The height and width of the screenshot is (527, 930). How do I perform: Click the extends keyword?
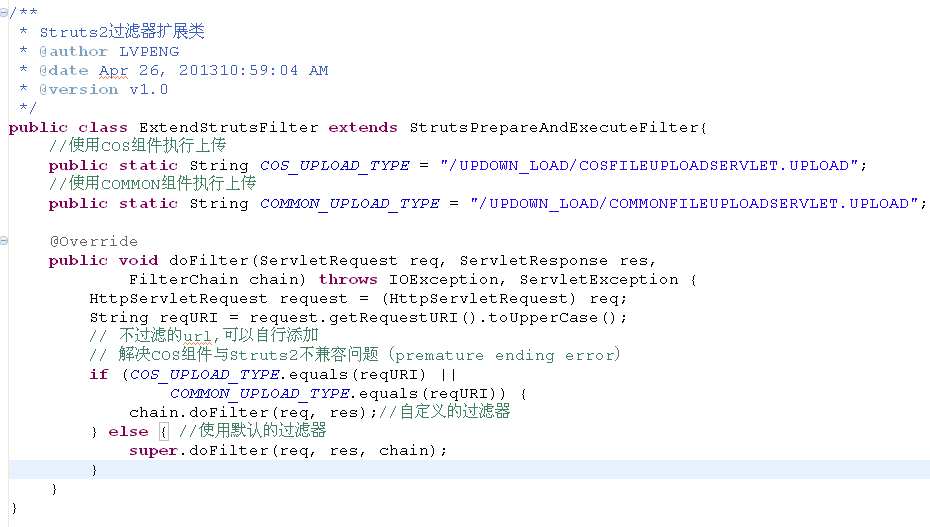(363, 127)
